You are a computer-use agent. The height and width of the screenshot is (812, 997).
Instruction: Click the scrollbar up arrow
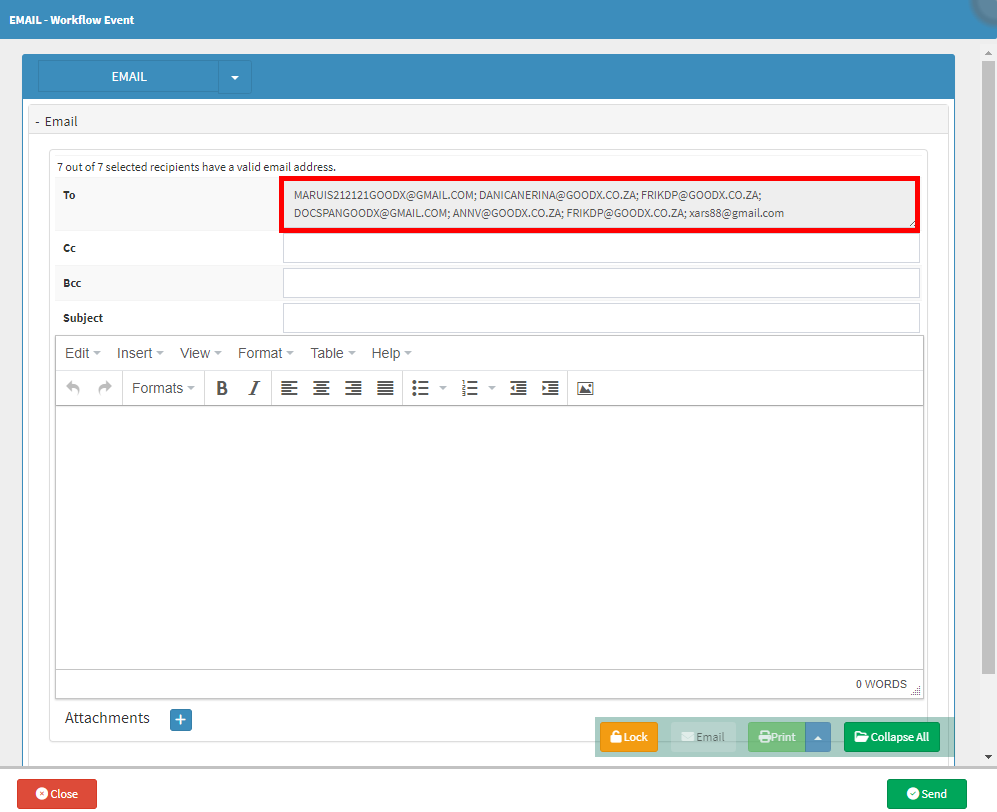coord(988,53)
